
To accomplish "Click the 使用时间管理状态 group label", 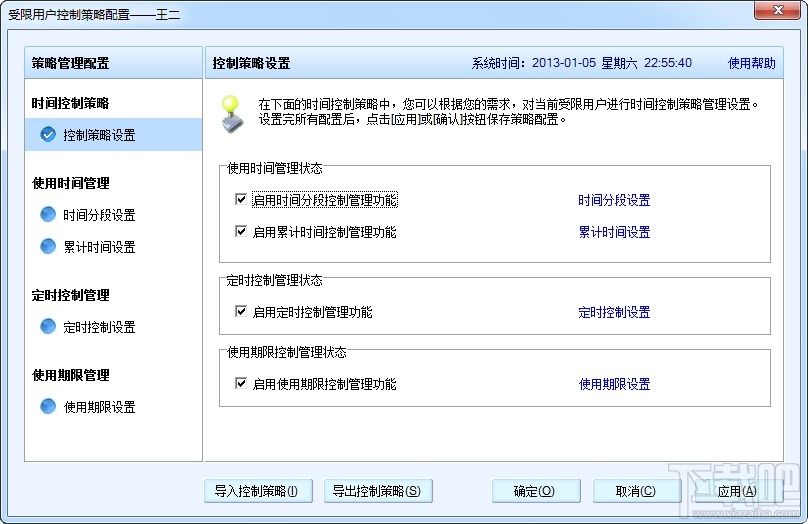I will point(275,168).
